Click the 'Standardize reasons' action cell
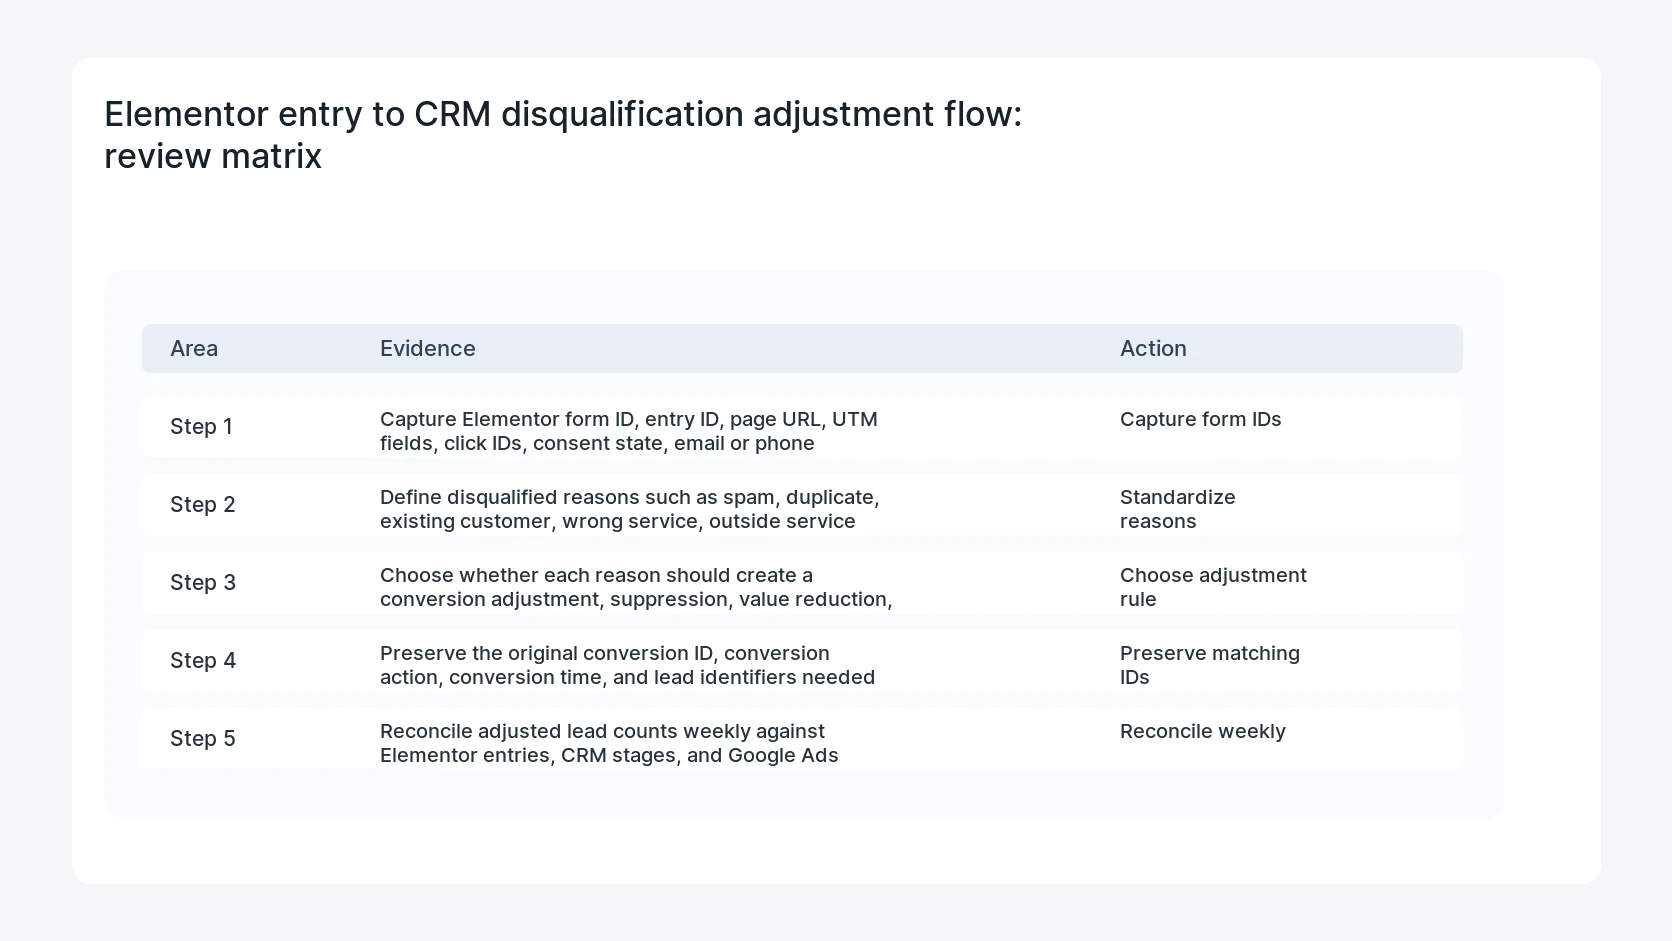 coord(1178,509)
